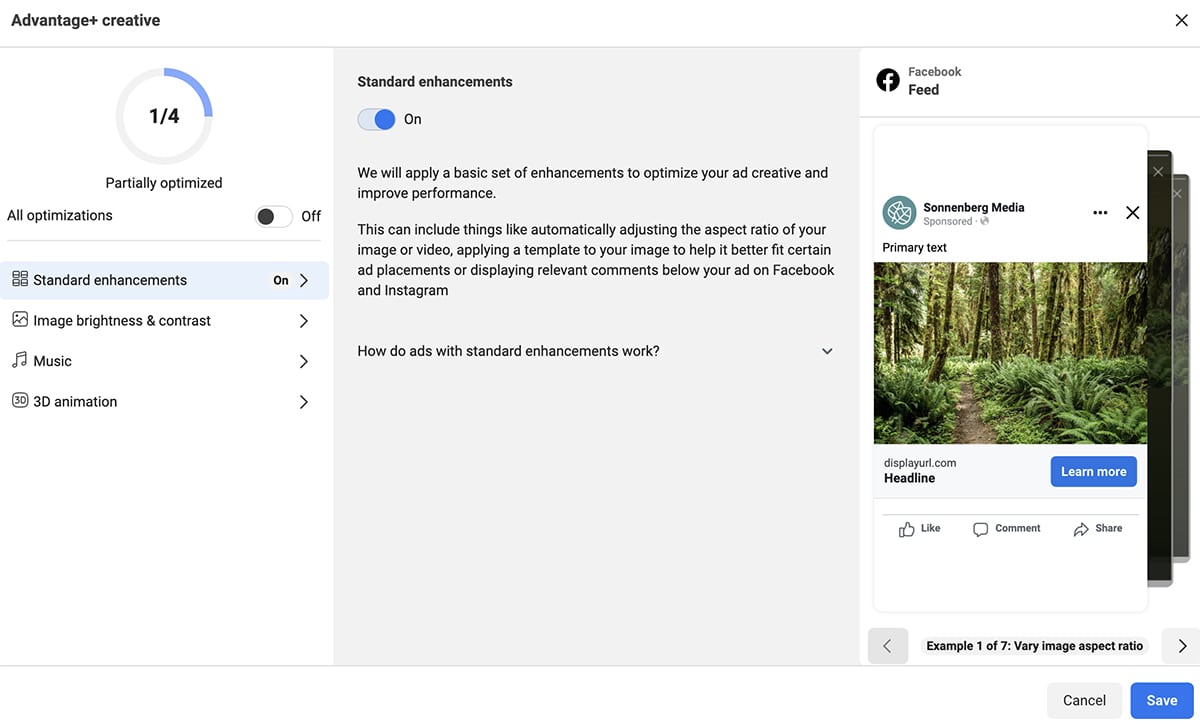Click the Image brightness & contrast picture icon
This screenshot has height=725, width=1200.
coord(20,320)
